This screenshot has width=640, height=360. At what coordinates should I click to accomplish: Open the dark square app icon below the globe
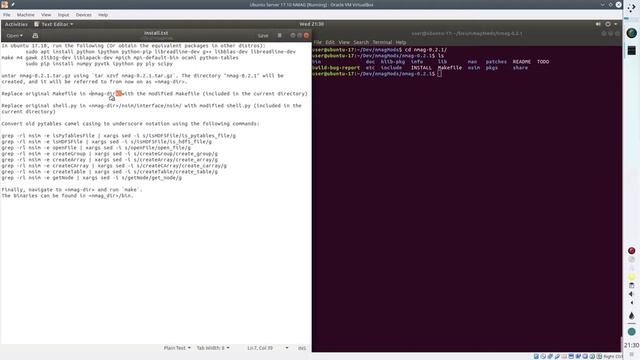pyautogui.click(x=631, y=50)
